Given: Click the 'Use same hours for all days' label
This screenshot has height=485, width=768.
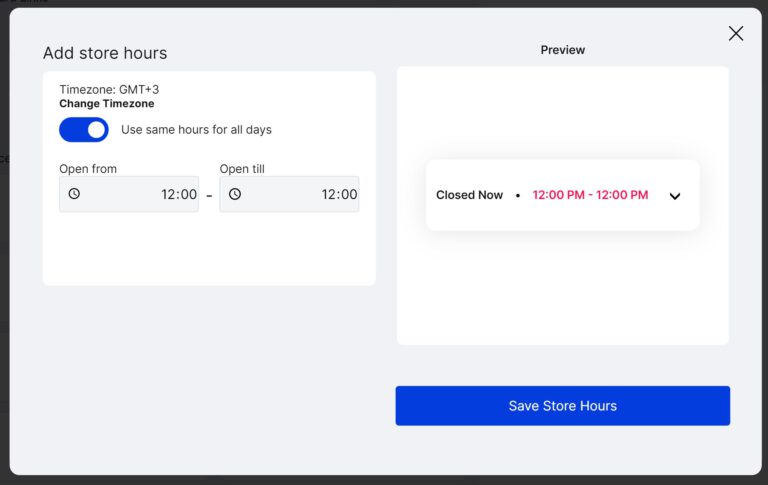Looking at the screenshot, I should pyautogui.click(x=196, y=129).
